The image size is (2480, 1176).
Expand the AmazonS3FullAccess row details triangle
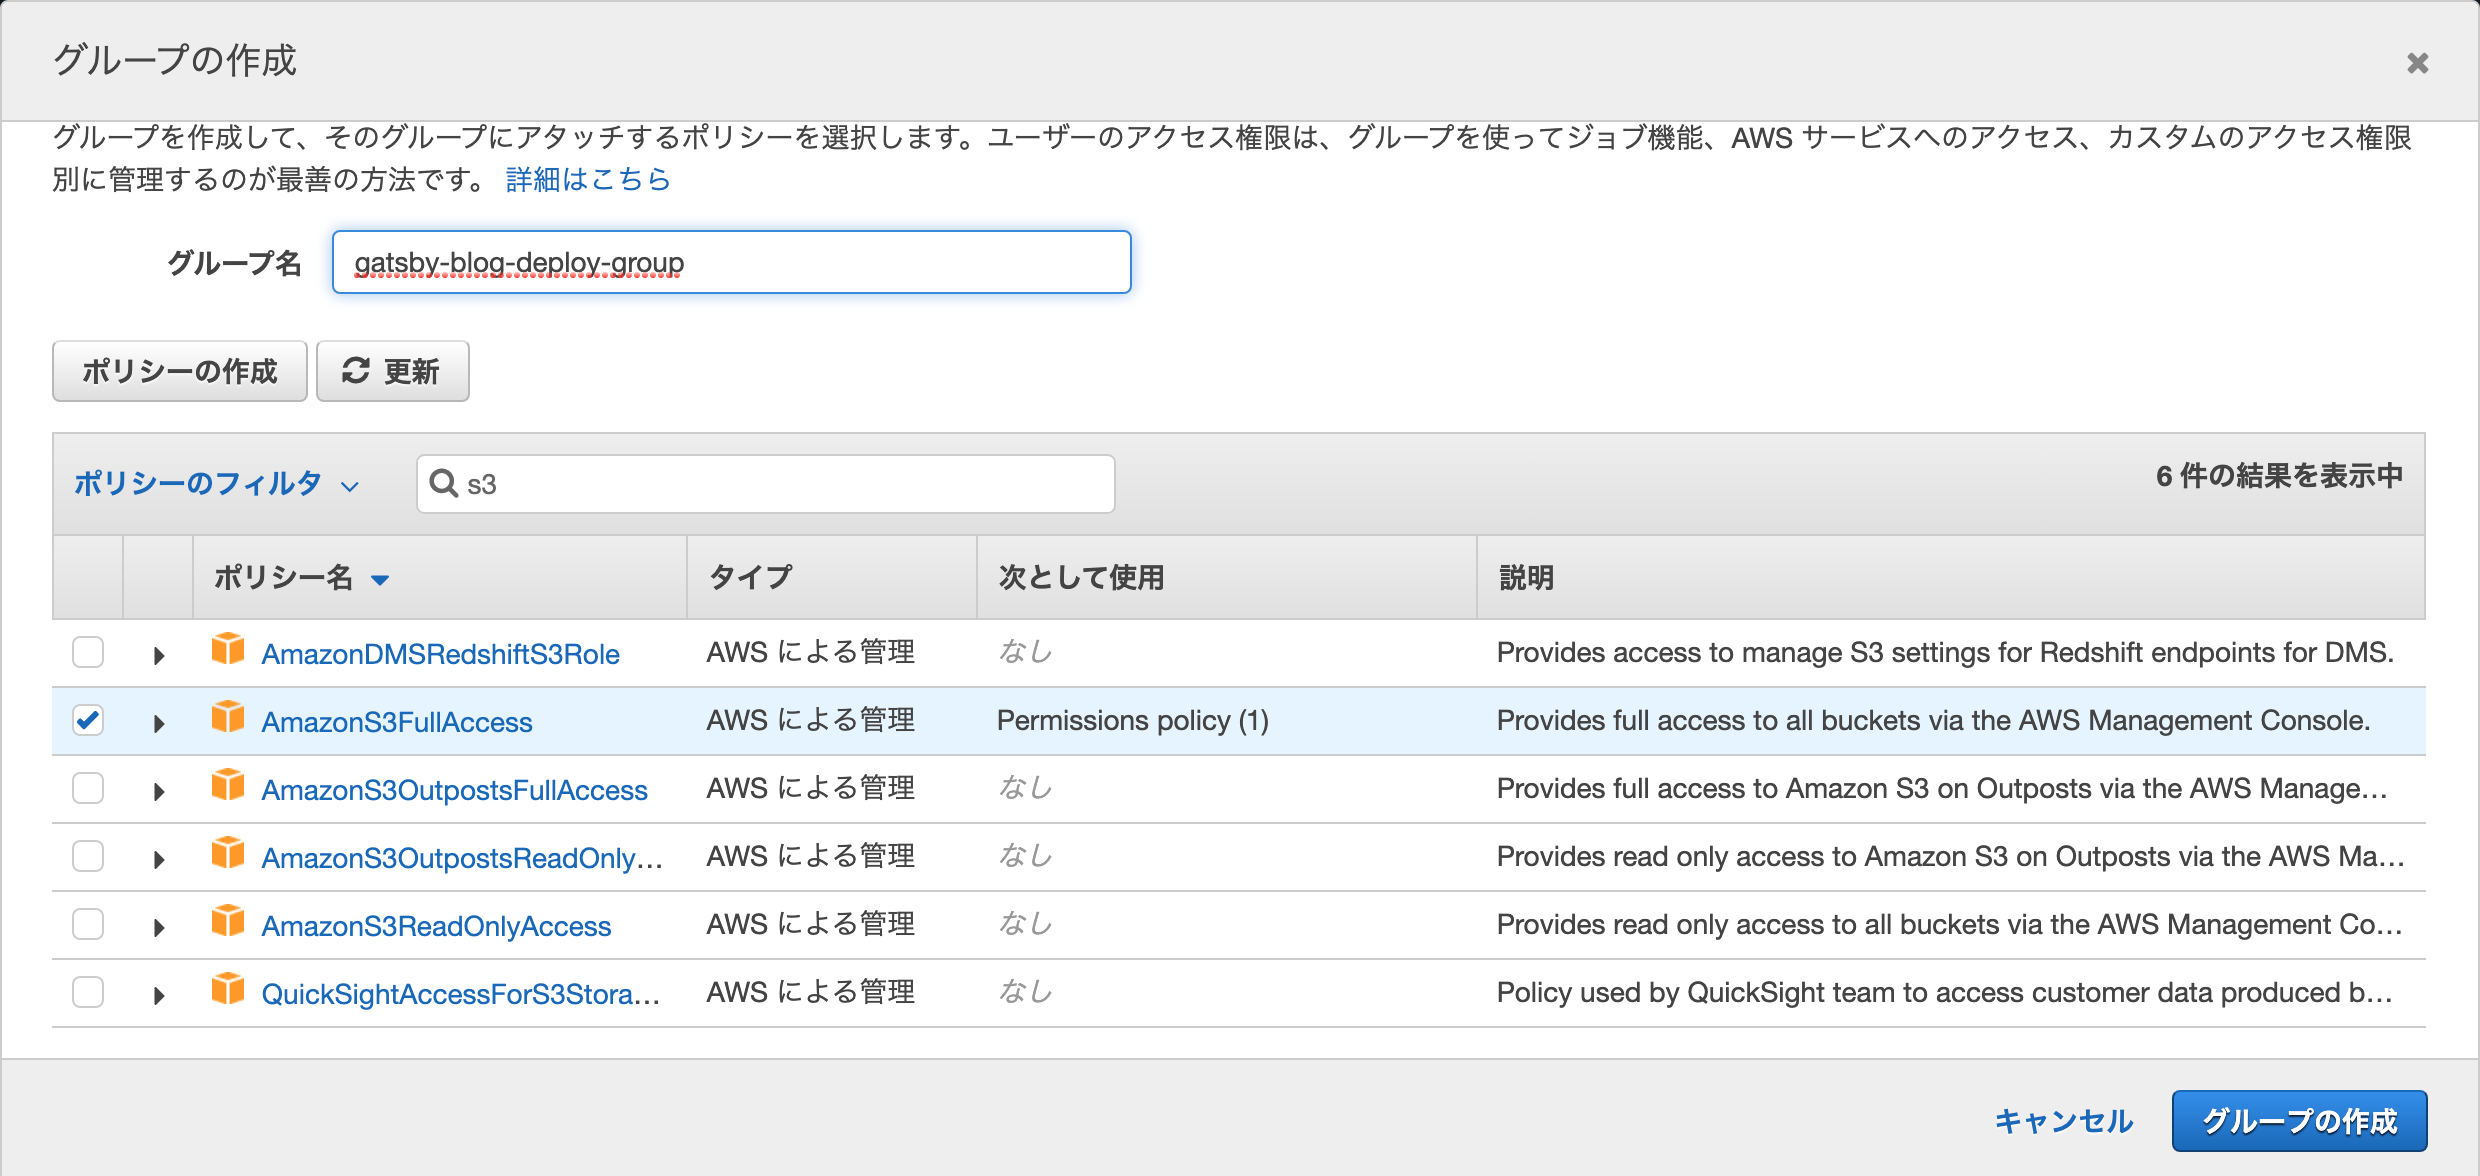tap(158, 723)
